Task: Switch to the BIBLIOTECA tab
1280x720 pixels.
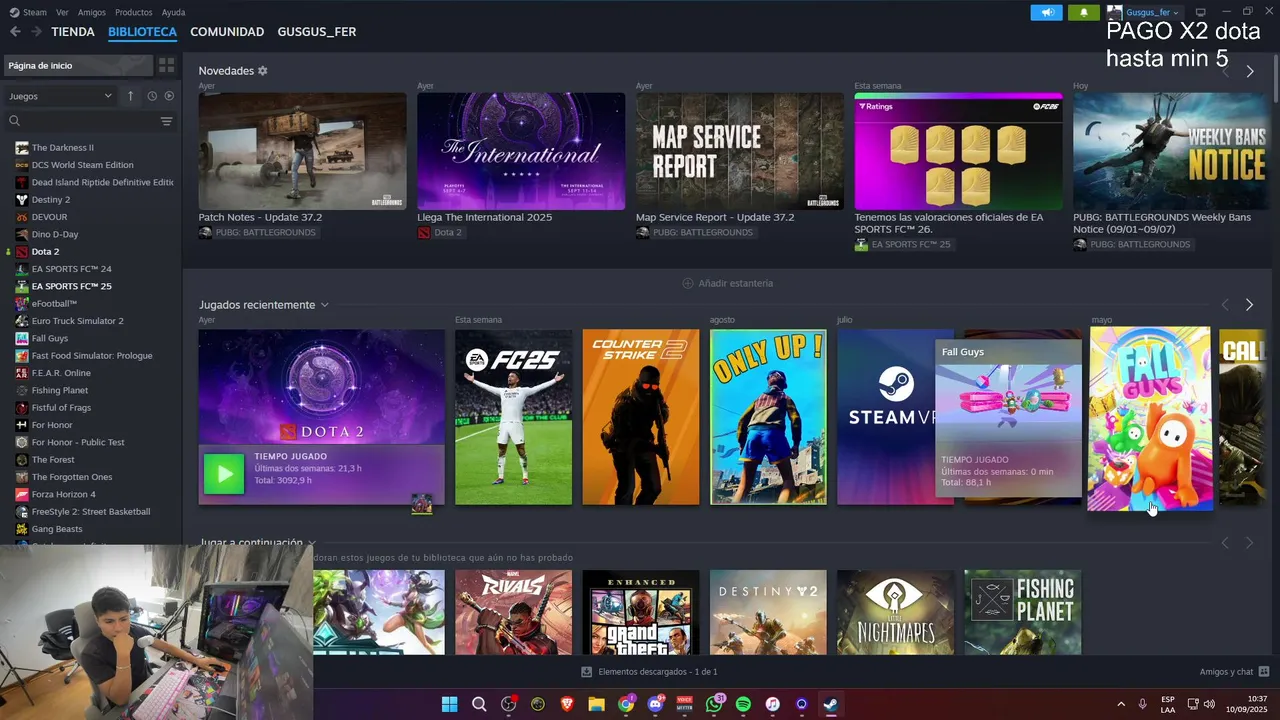Action: [x=142, y=32]
